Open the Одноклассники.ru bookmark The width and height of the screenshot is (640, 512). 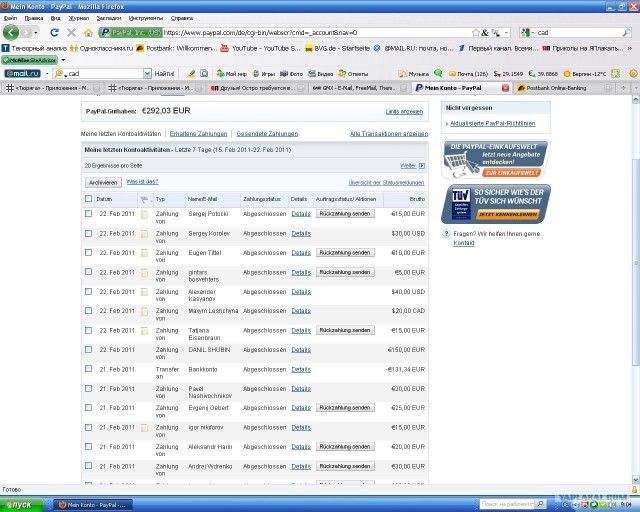101,48
